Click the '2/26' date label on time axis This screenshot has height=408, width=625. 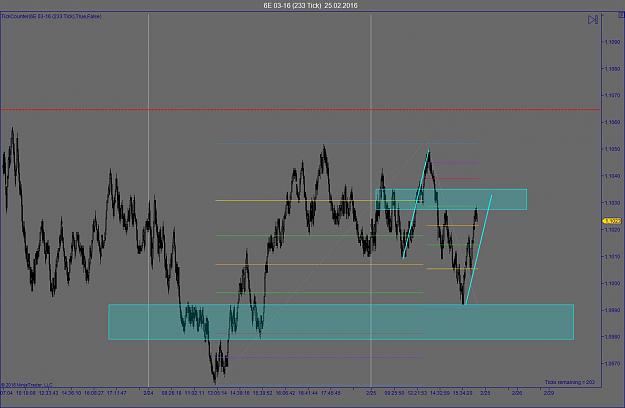(517, 393)
